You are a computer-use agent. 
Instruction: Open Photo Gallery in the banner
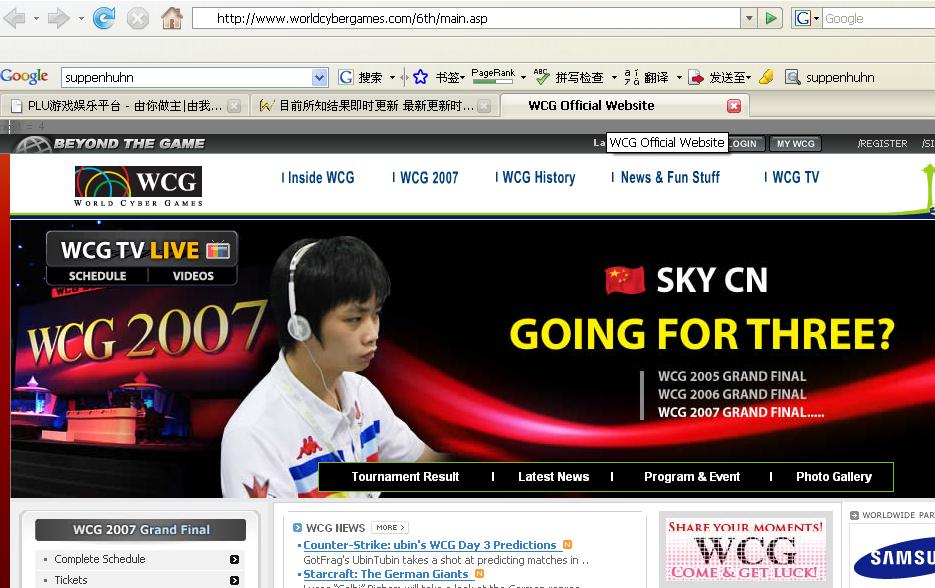(834, 476)
